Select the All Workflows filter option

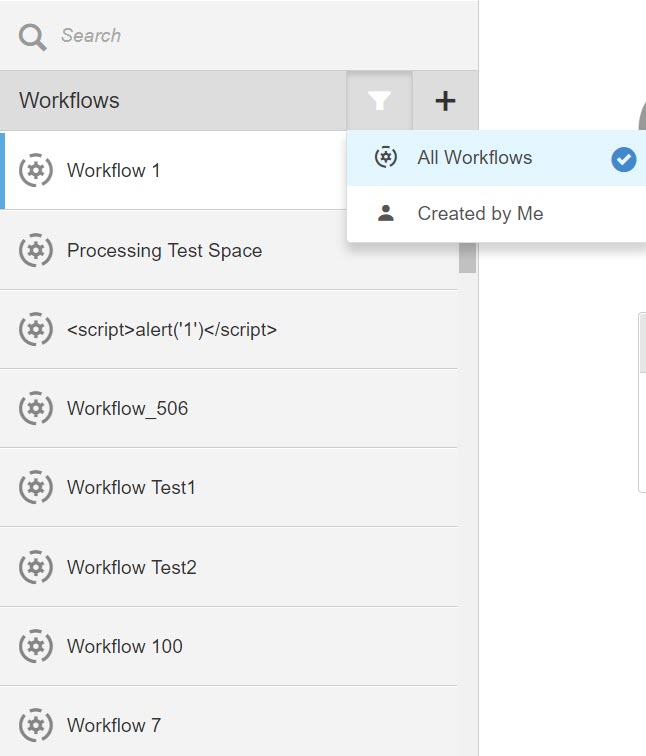click(x=475, y=158)
